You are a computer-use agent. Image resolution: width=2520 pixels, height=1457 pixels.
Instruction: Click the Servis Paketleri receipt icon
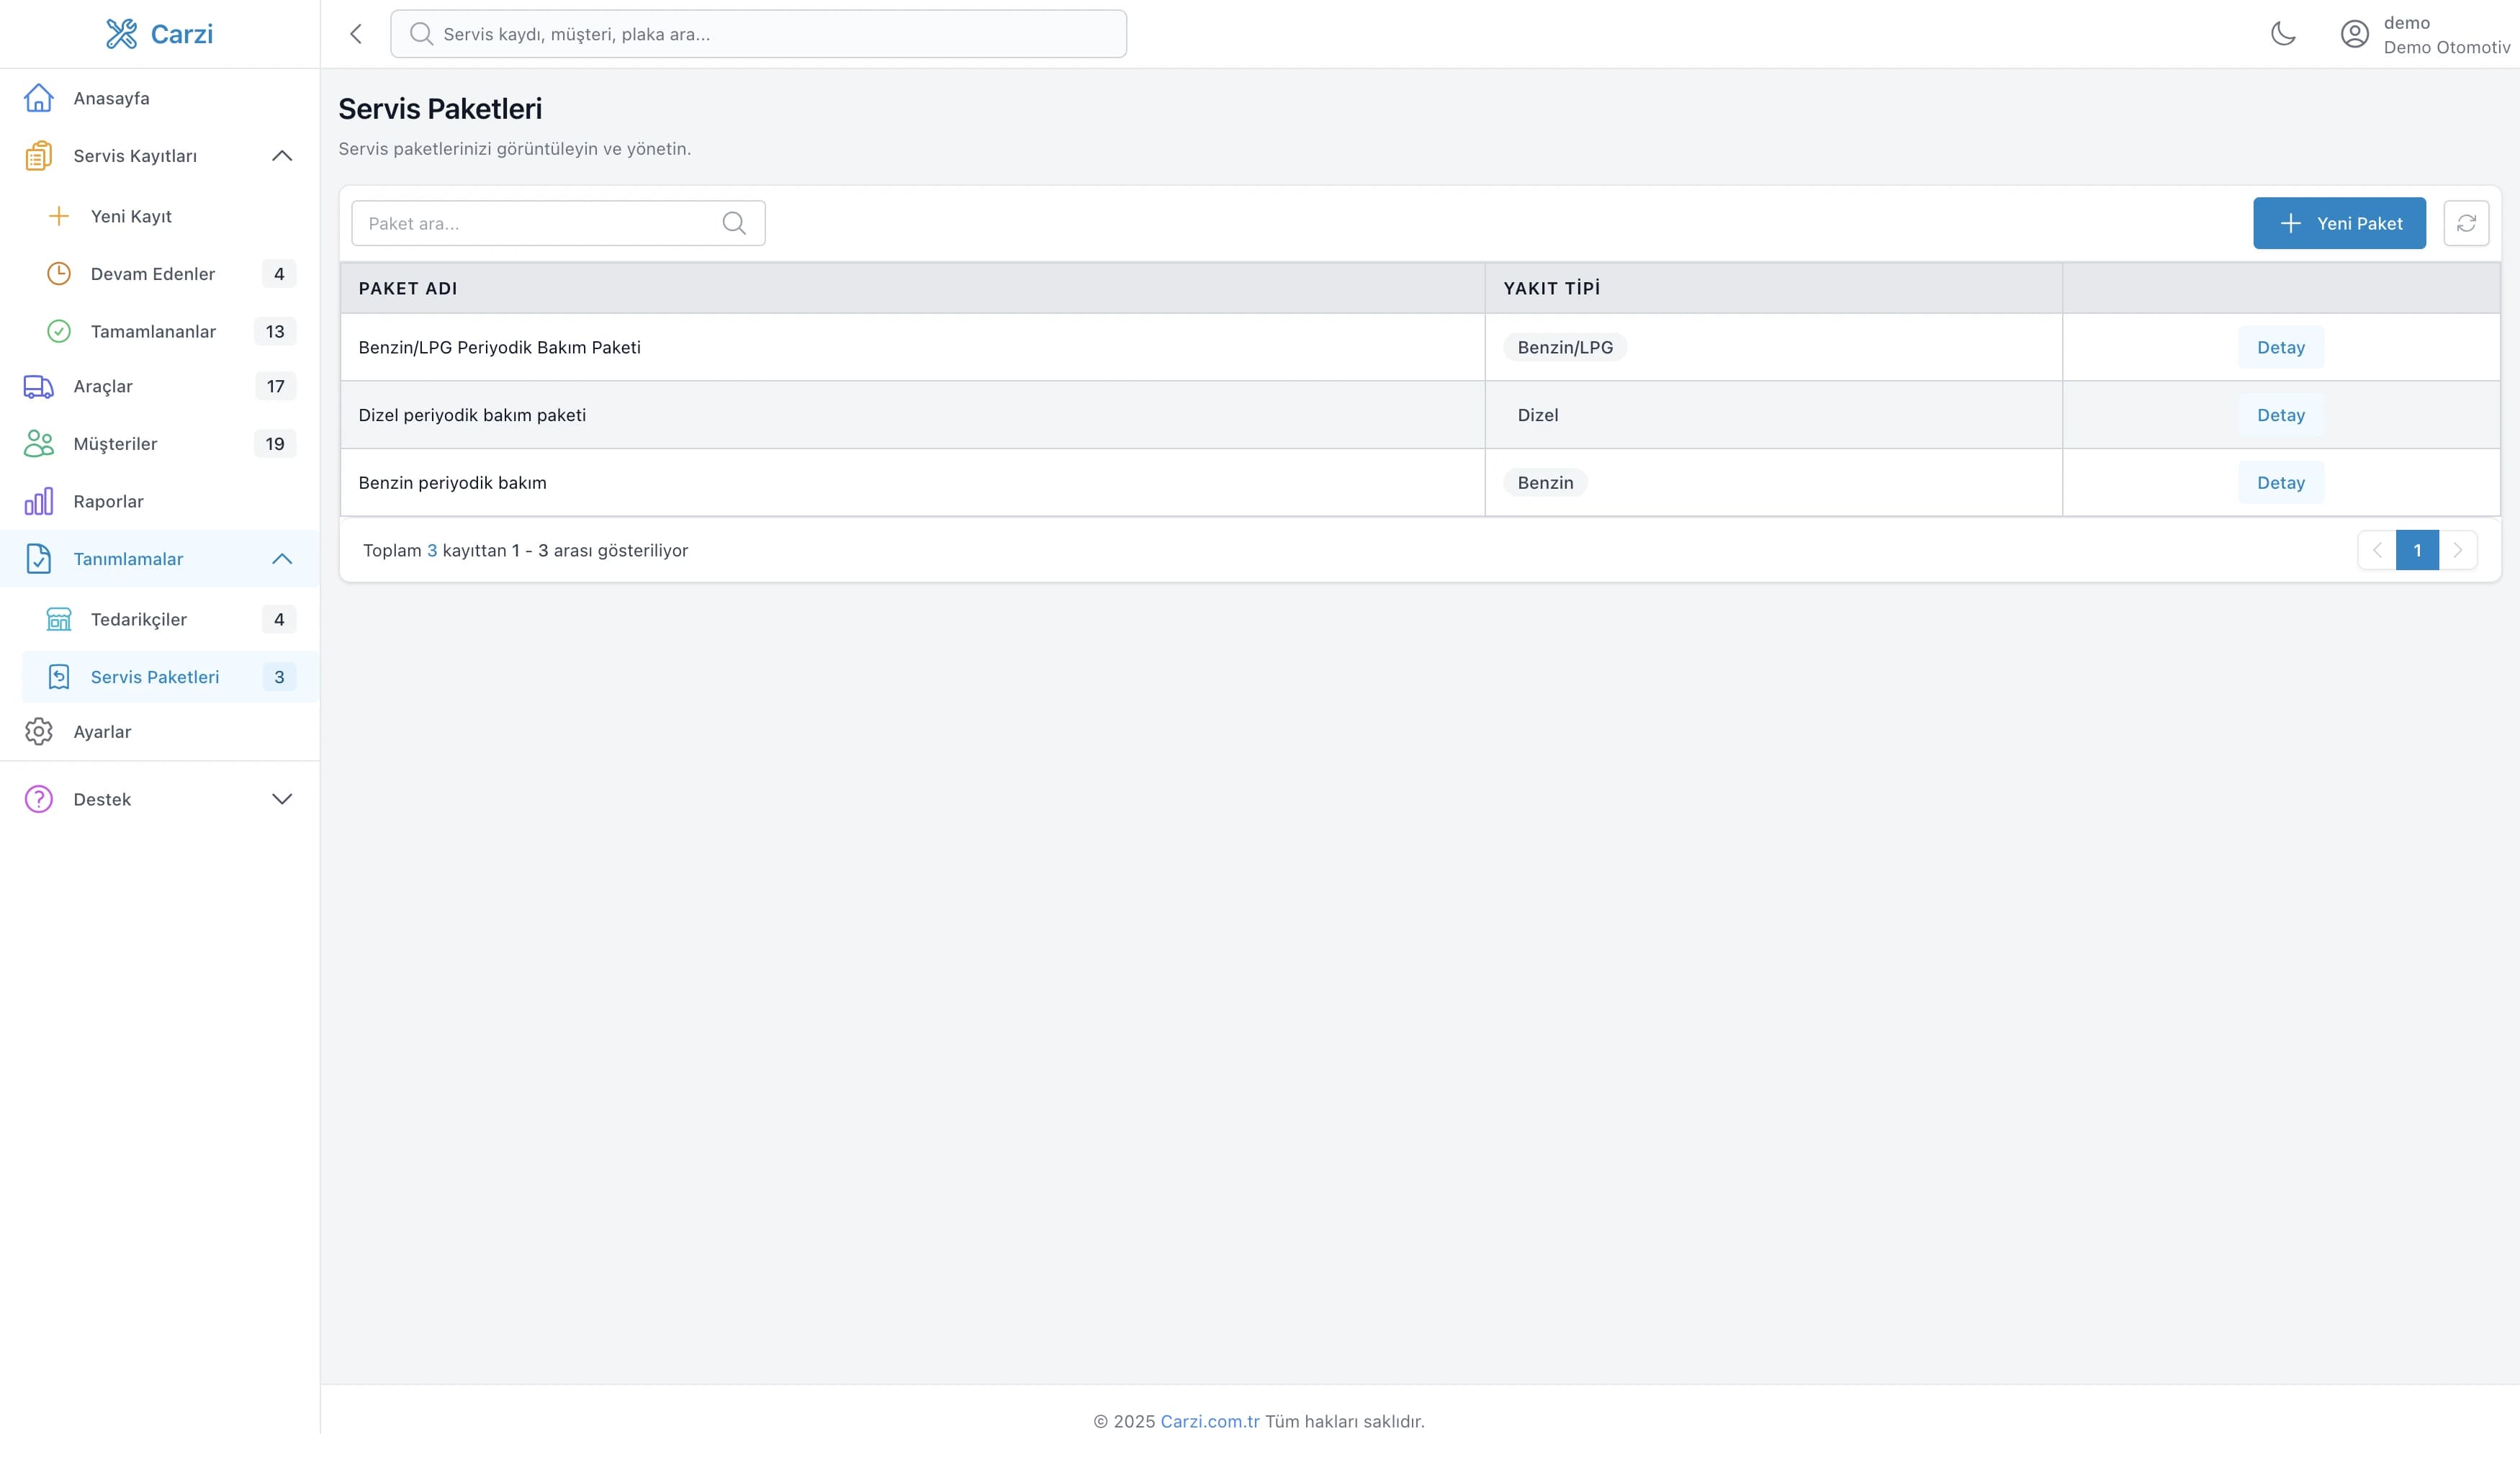click(x=59, y=677)
